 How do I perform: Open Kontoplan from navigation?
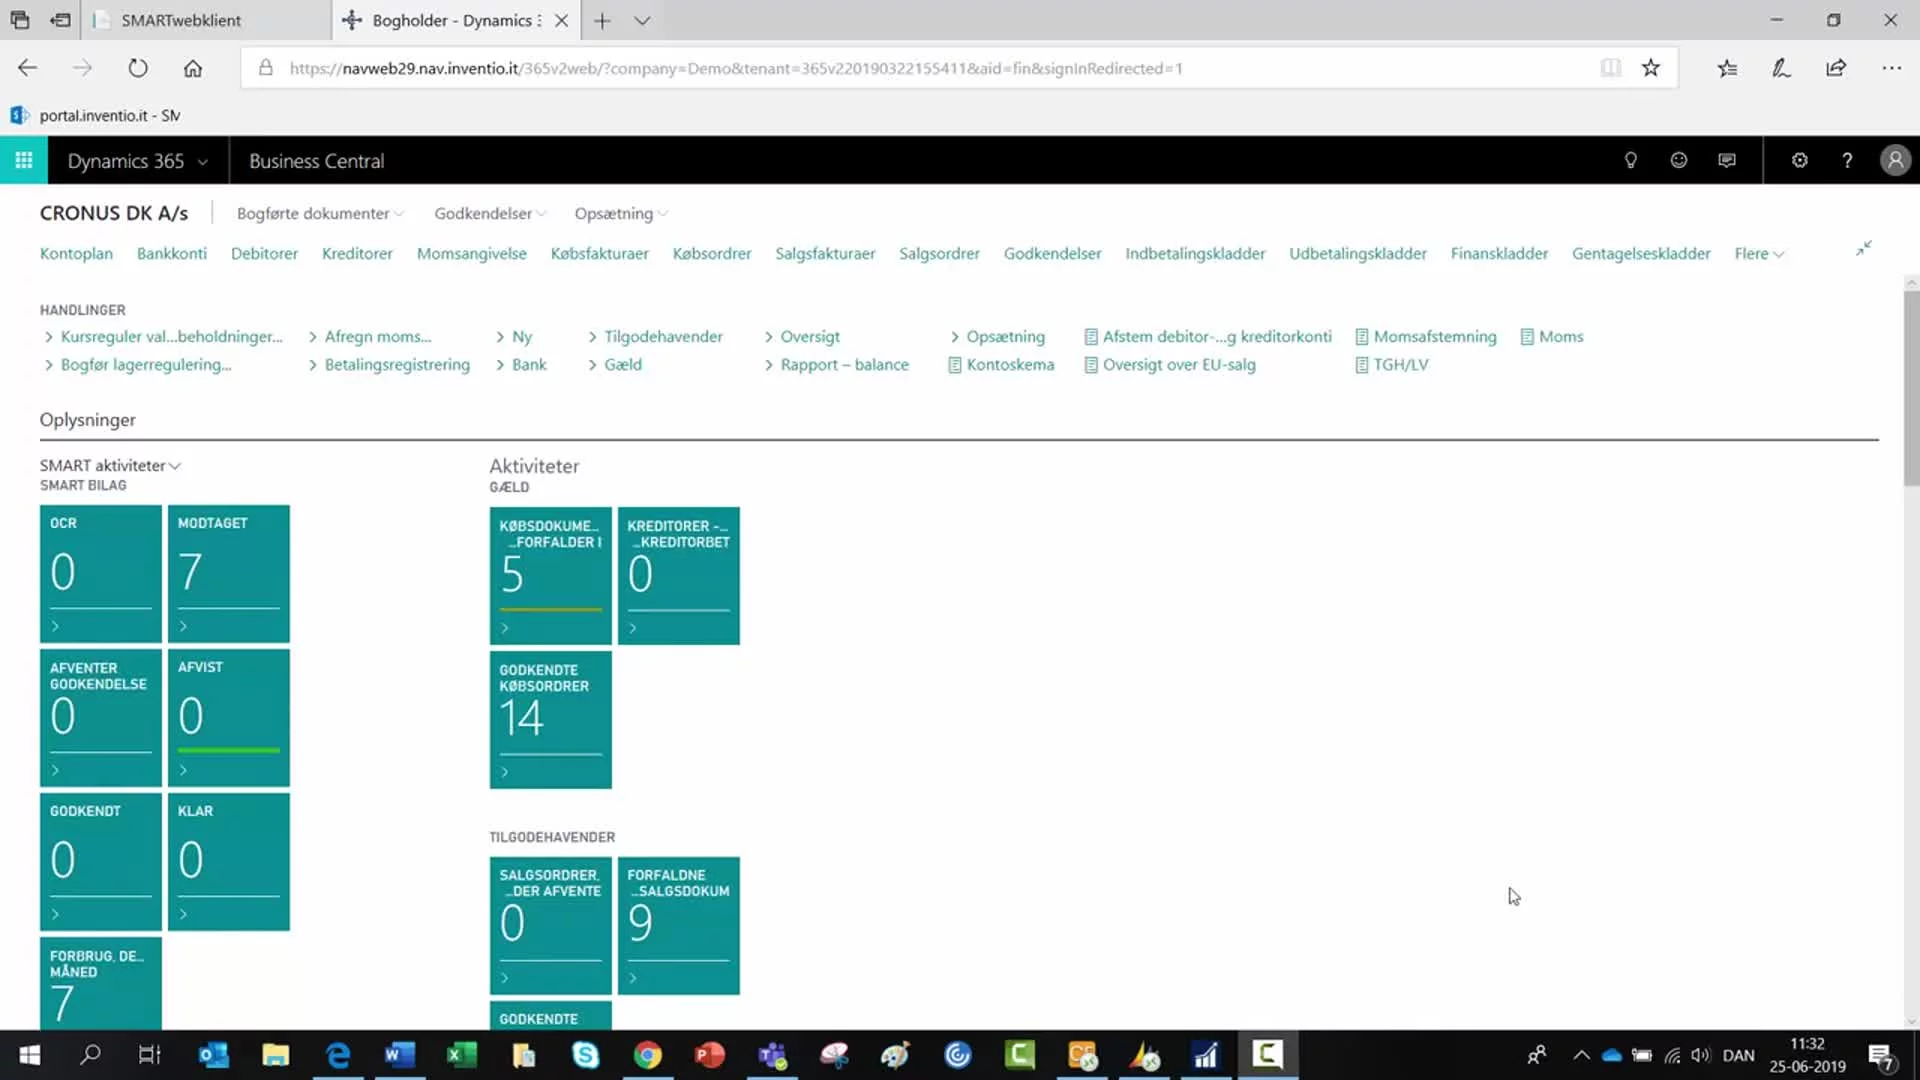click(x=76, y=253)
